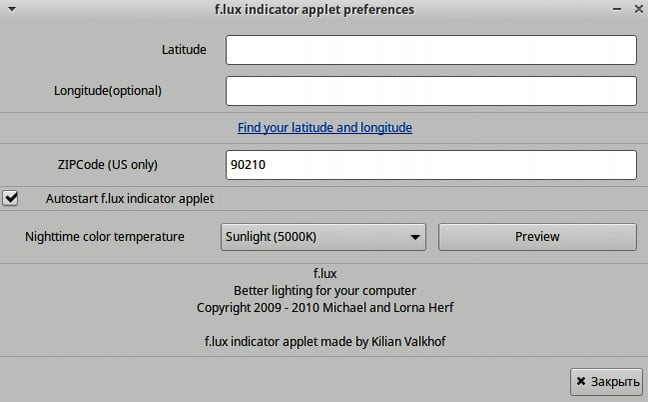This screenshot has width=648, height=402.
Task: Click the Закрыть button
Action: tap(607, 382)
